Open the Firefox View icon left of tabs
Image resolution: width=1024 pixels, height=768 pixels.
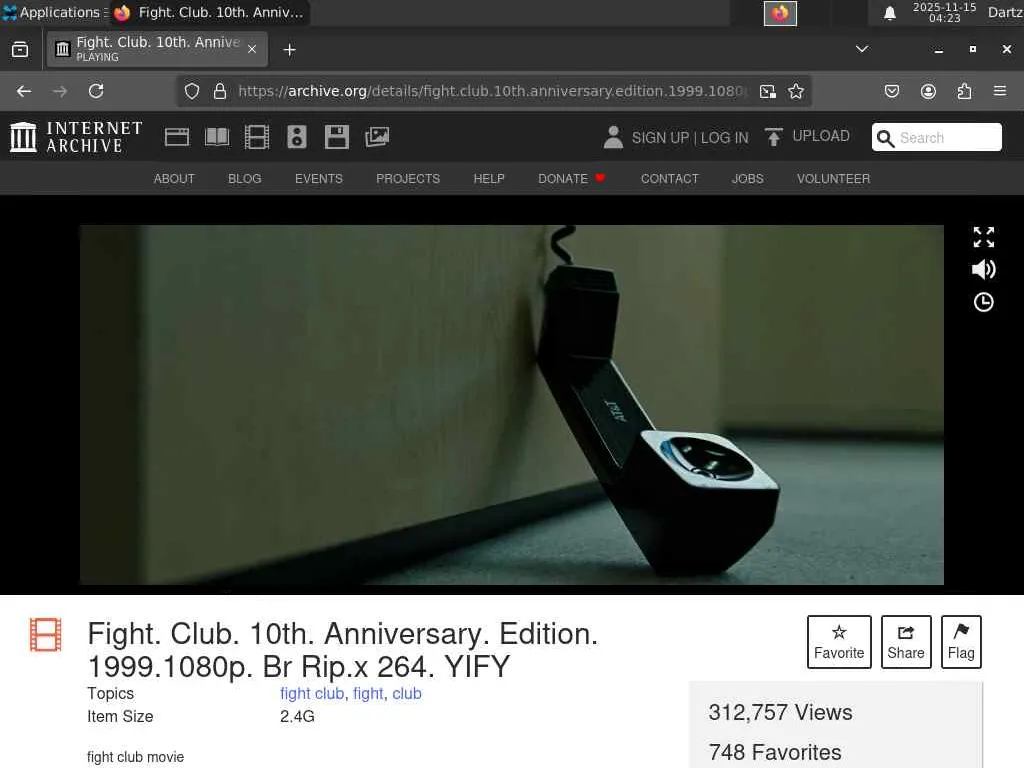[20, 50]
